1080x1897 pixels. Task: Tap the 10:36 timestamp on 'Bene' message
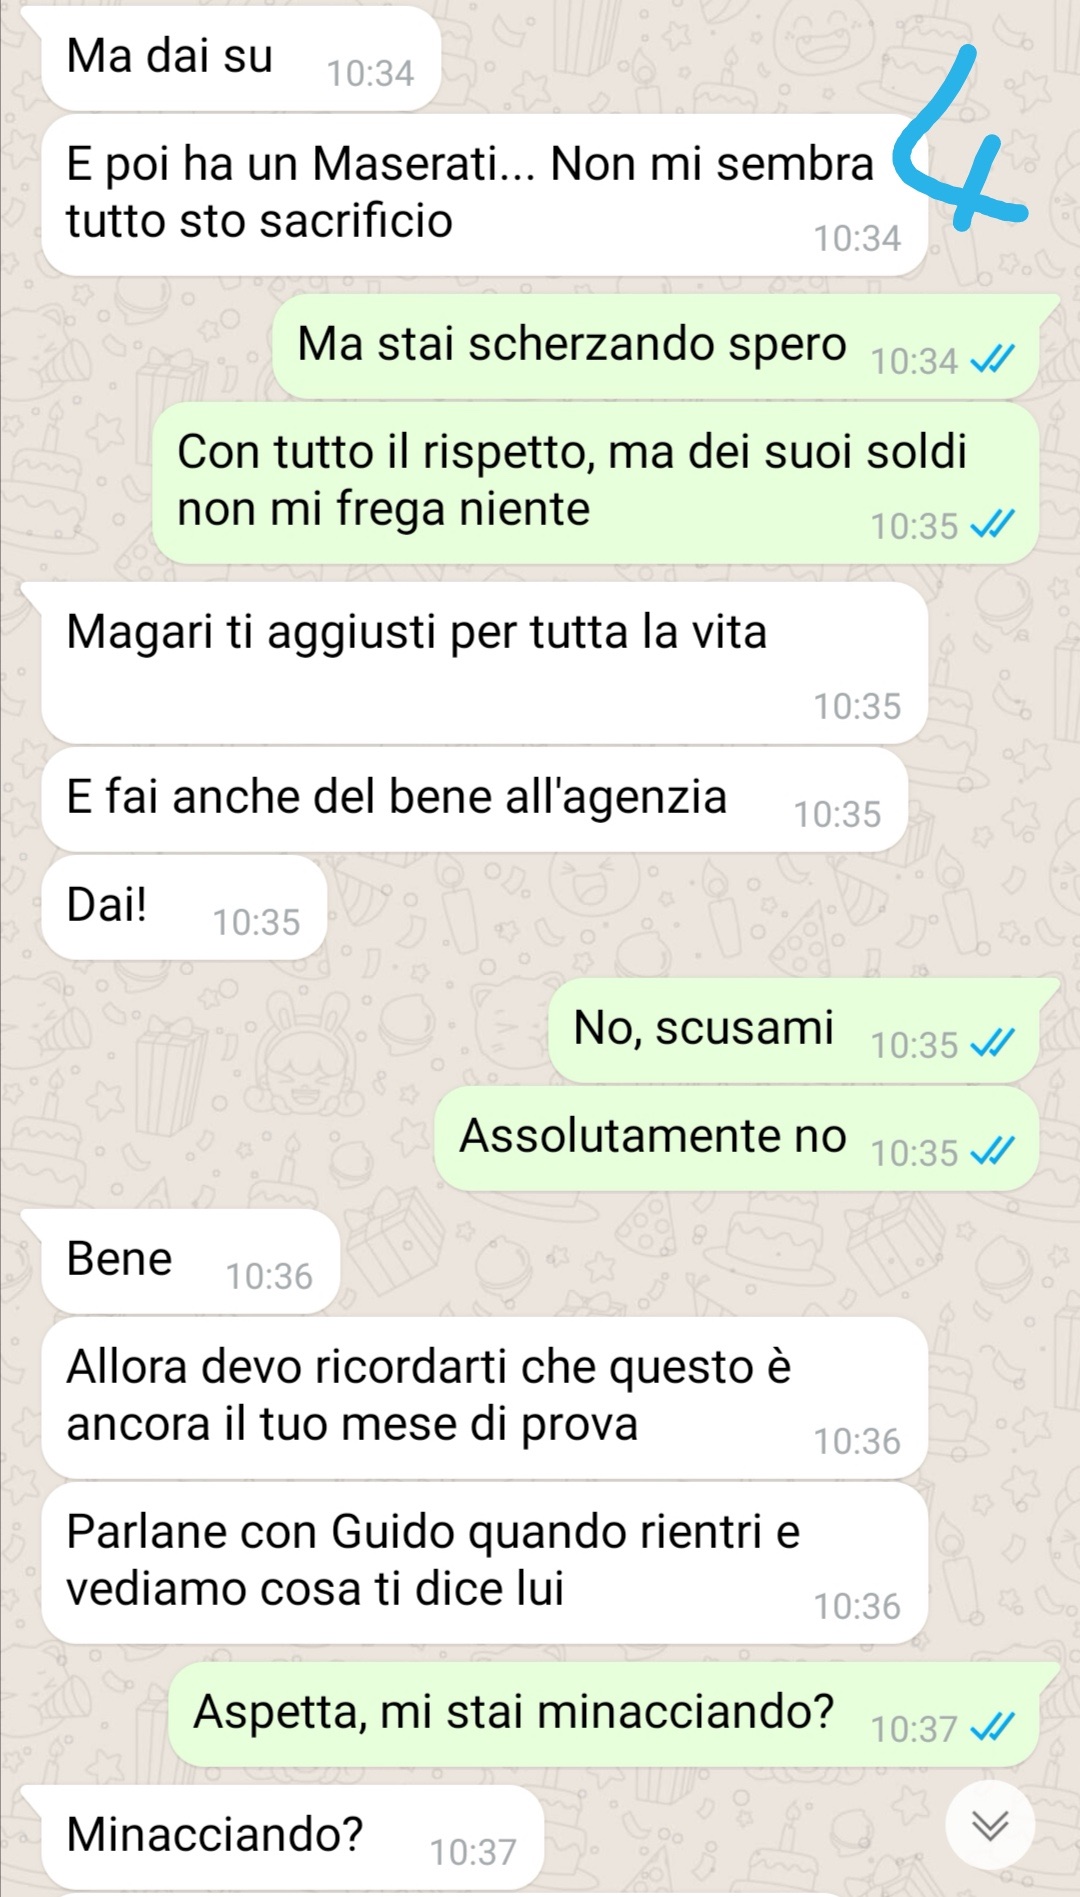(x=269, y=1276)
